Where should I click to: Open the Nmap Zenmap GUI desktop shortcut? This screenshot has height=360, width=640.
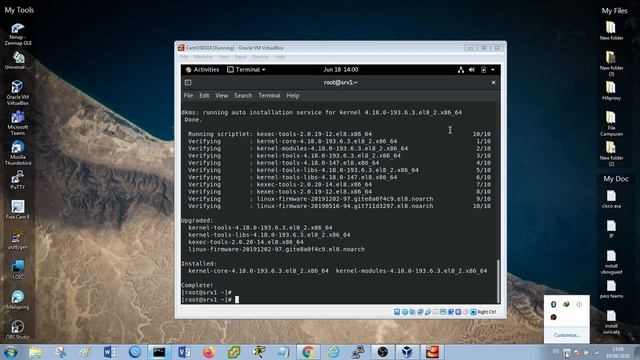click(18, 33)
